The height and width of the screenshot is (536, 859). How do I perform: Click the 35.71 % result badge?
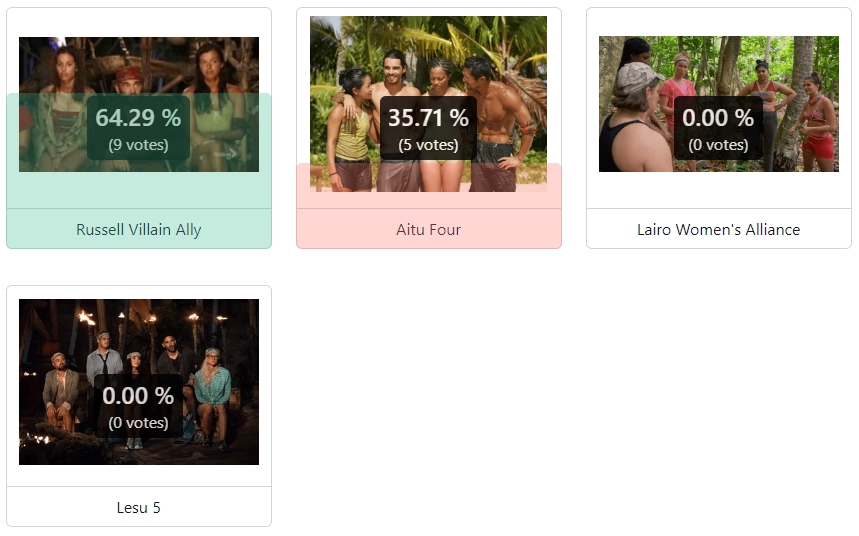pos(428,128)
